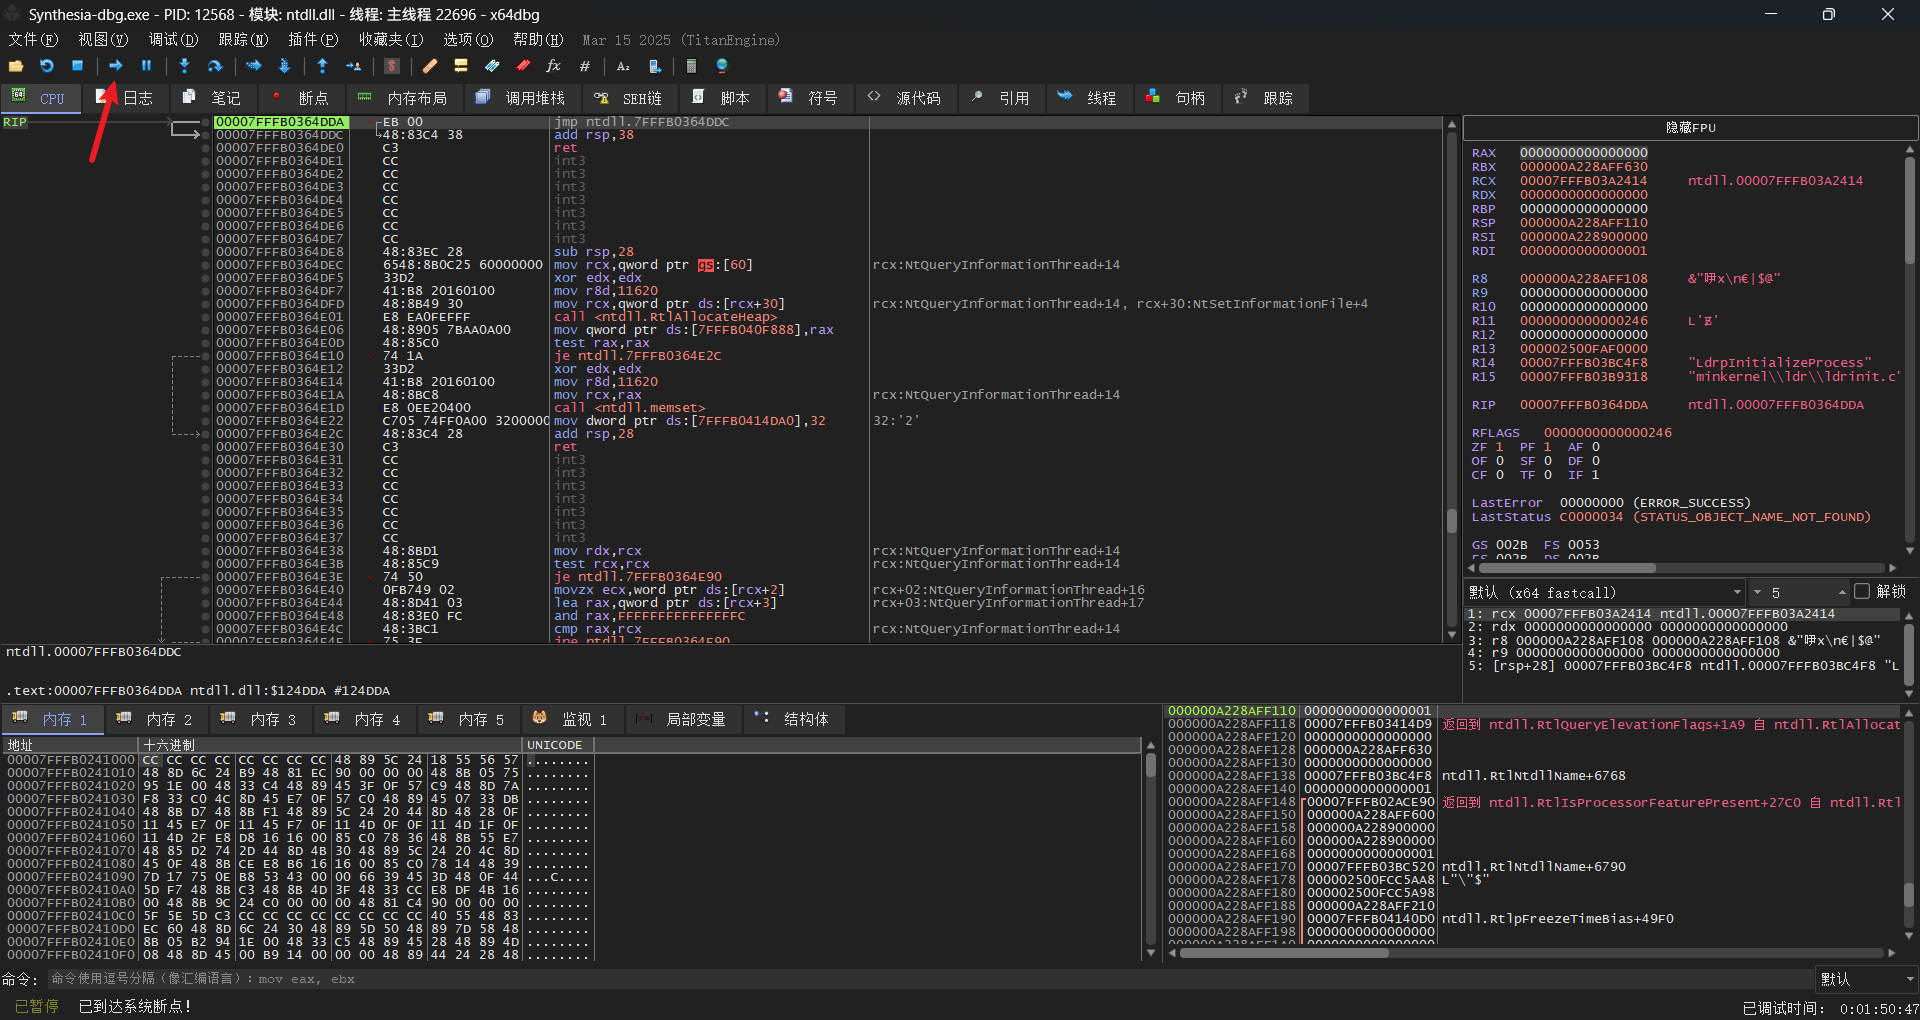
Task: Click the Restart debuggee icon
Action: pos(46,66)
